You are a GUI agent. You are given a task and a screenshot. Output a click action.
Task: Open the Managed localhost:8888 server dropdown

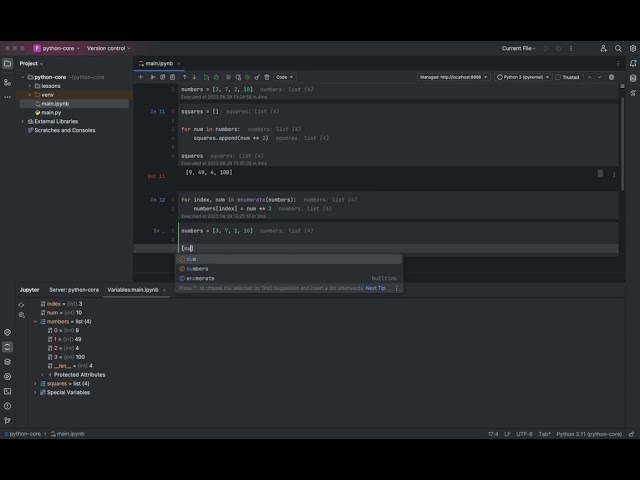[x=453, y=77]
